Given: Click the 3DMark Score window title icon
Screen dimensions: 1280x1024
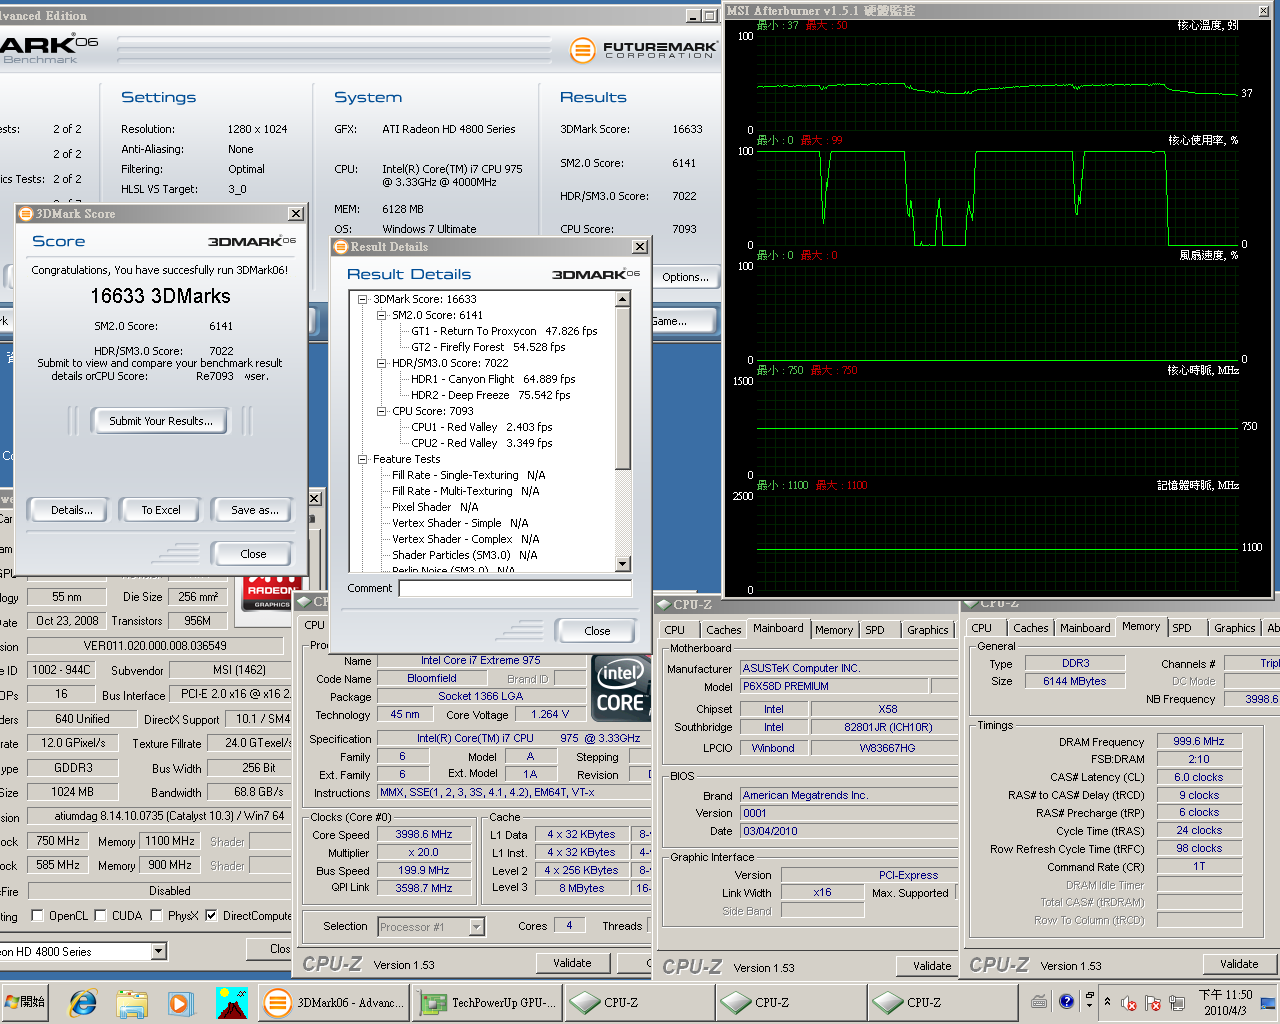Looking at the screenshot, I should click(x=26, y=213).
